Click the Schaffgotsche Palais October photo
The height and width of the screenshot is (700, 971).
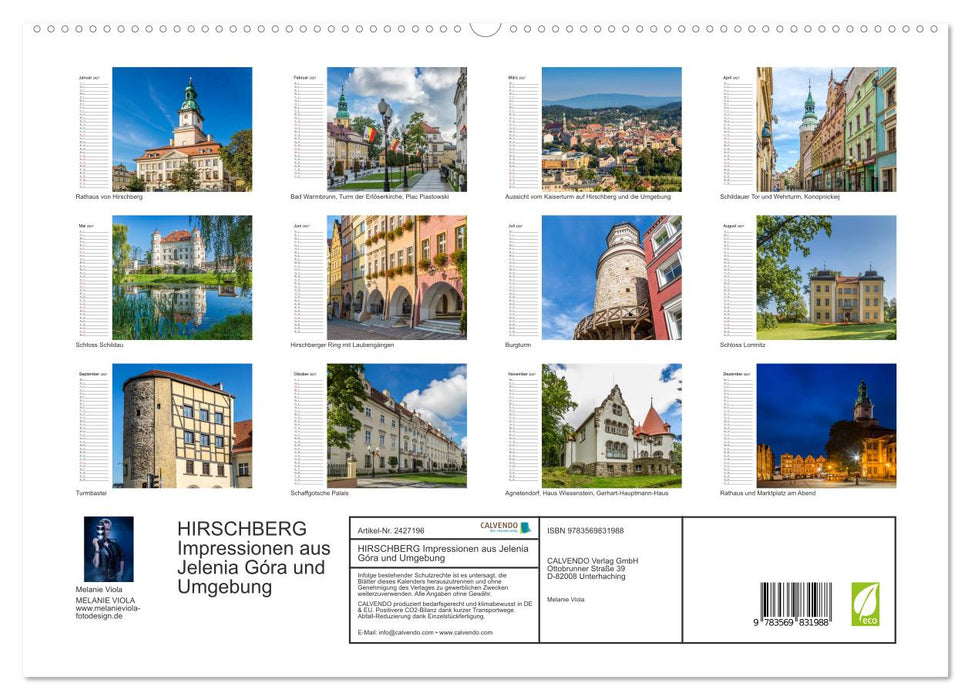coord(397,426)
